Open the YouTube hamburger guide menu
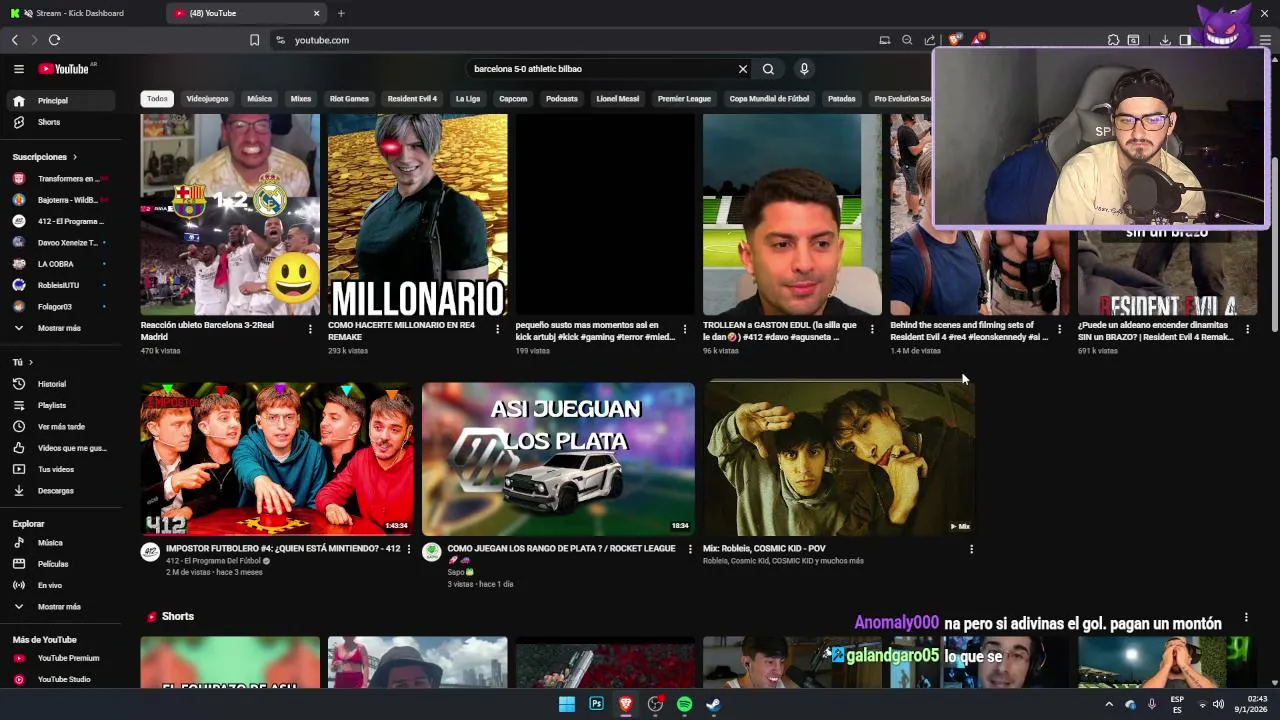The image size is (1280, 720). 18,69
